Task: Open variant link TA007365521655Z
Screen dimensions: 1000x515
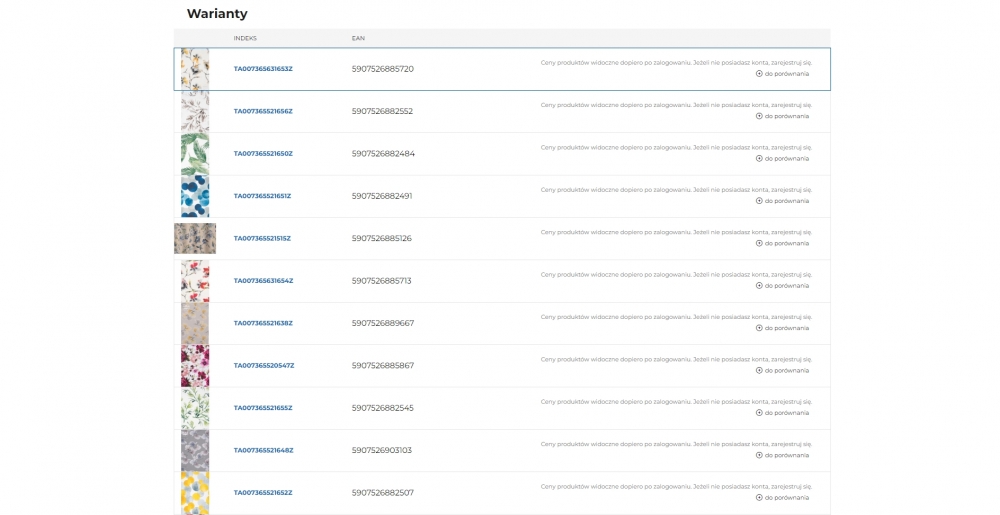Action: 263,408
